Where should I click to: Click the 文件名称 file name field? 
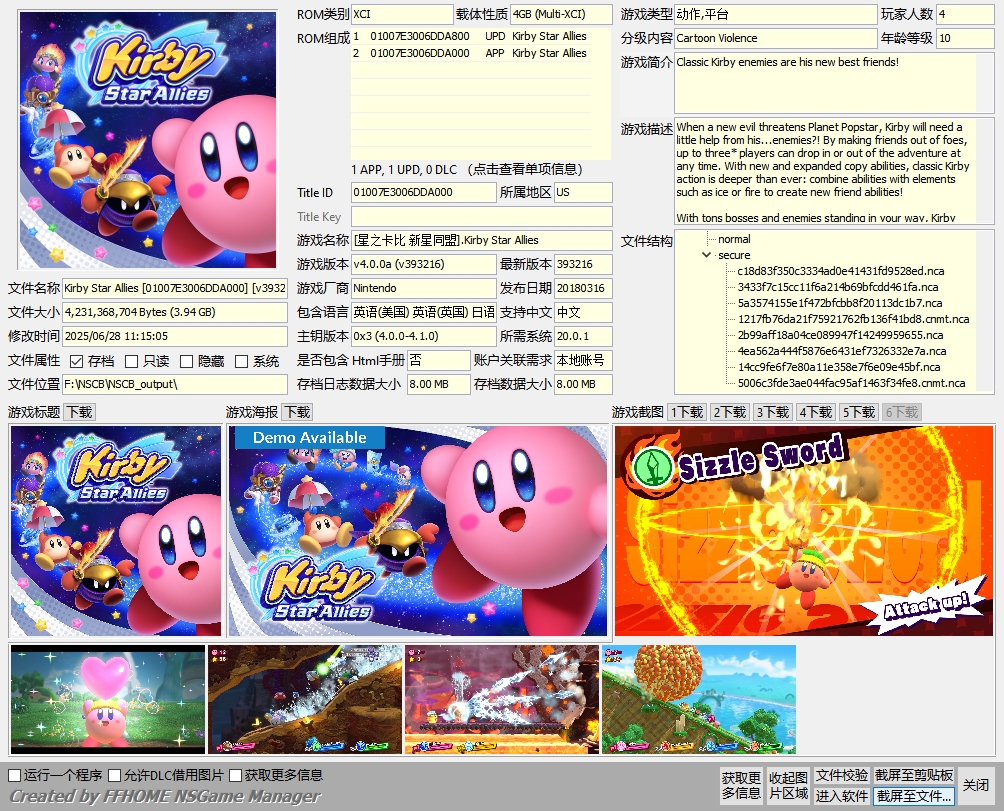coord(174,288)
